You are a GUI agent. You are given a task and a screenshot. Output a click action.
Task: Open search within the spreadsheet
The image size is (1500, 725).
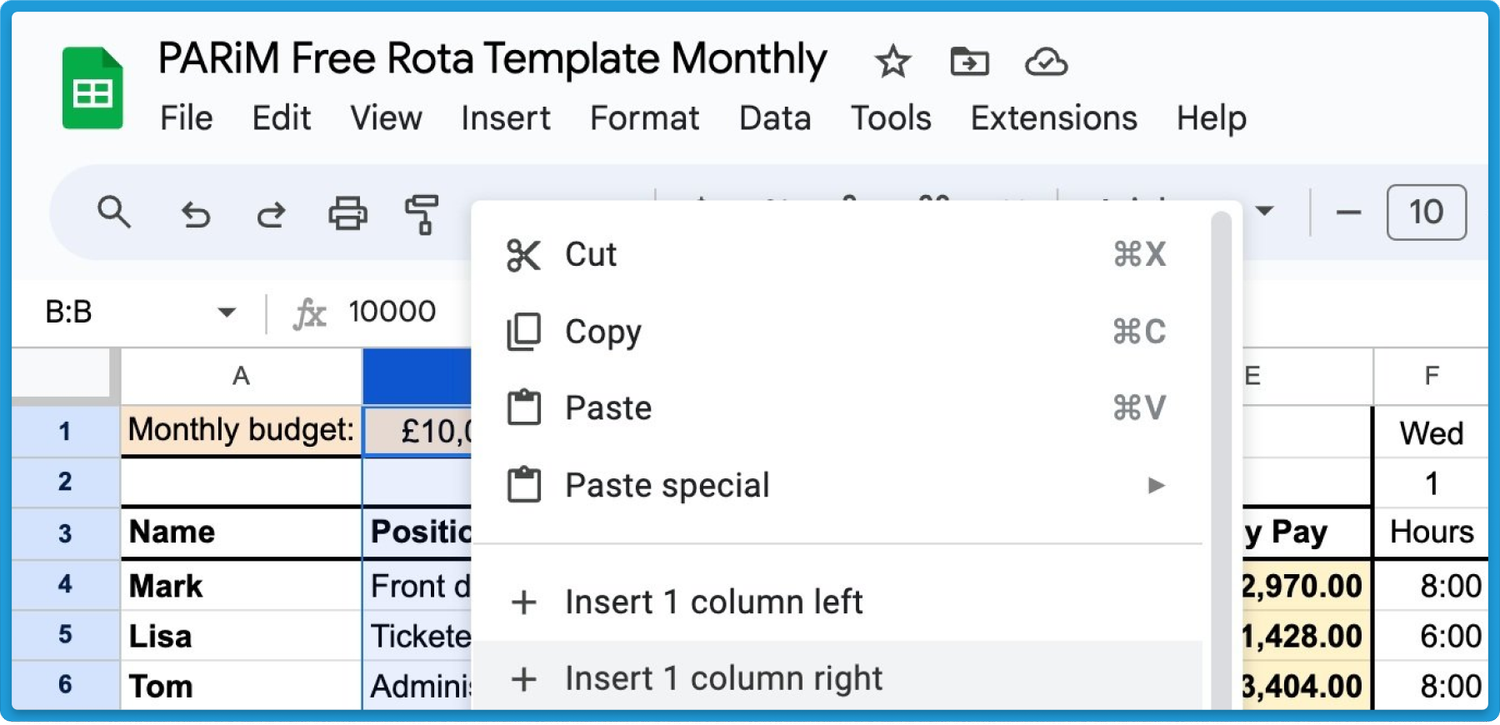115,213
